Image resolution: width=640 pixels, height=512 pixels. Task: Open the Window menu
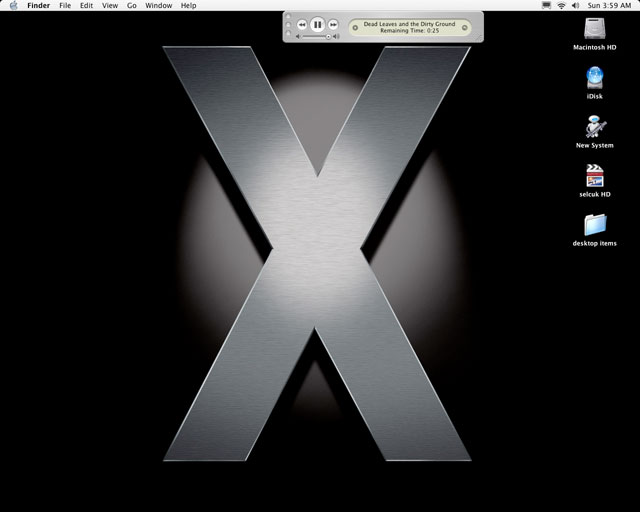click(x=158, y=5)
